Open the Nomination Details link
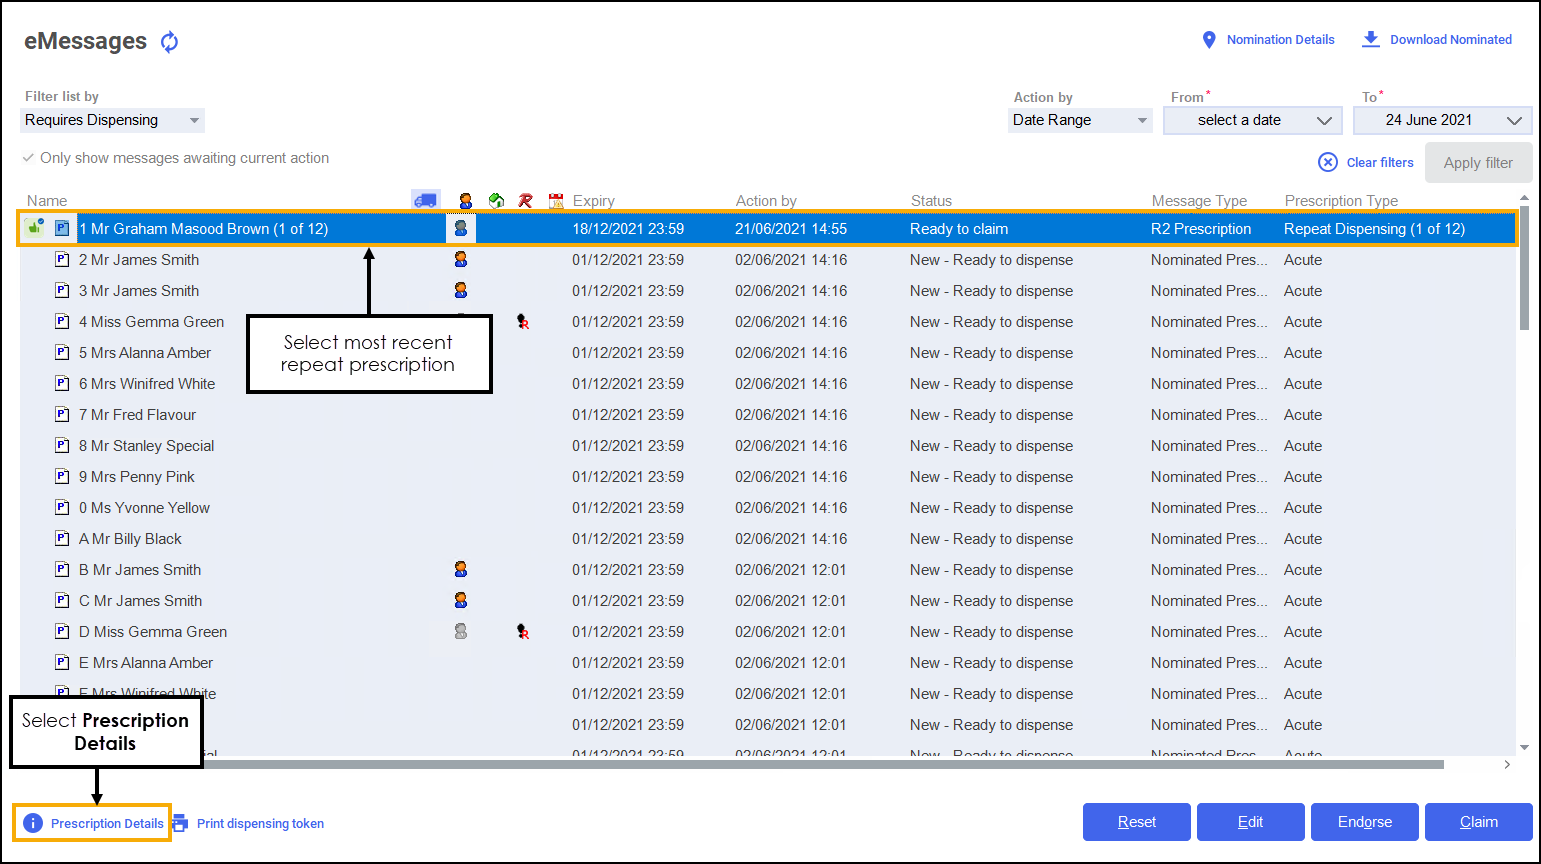 tap(1268, 40)
